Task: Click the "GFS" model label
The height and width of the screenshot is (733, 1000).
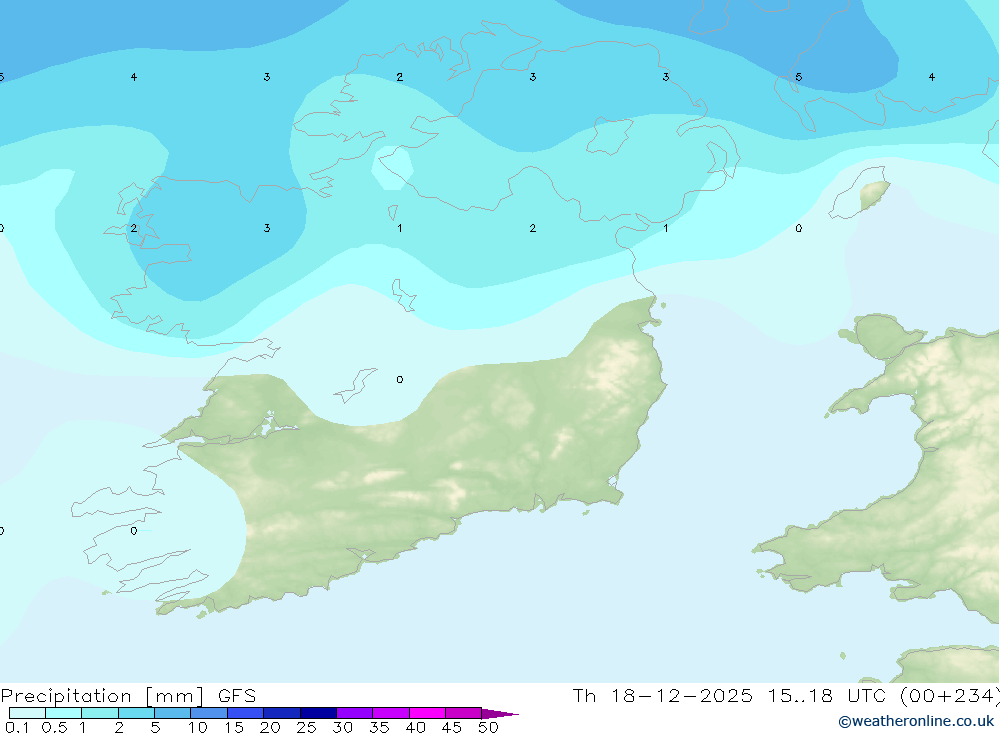Action: tap(237, 696)
